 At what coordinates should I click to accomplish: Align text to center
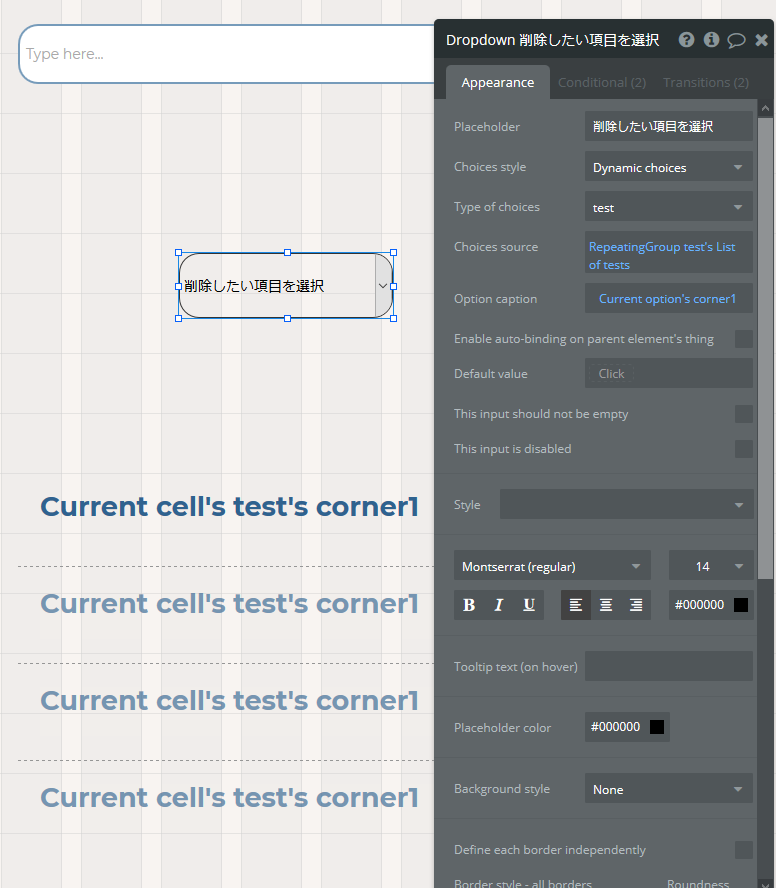point(606,605)
